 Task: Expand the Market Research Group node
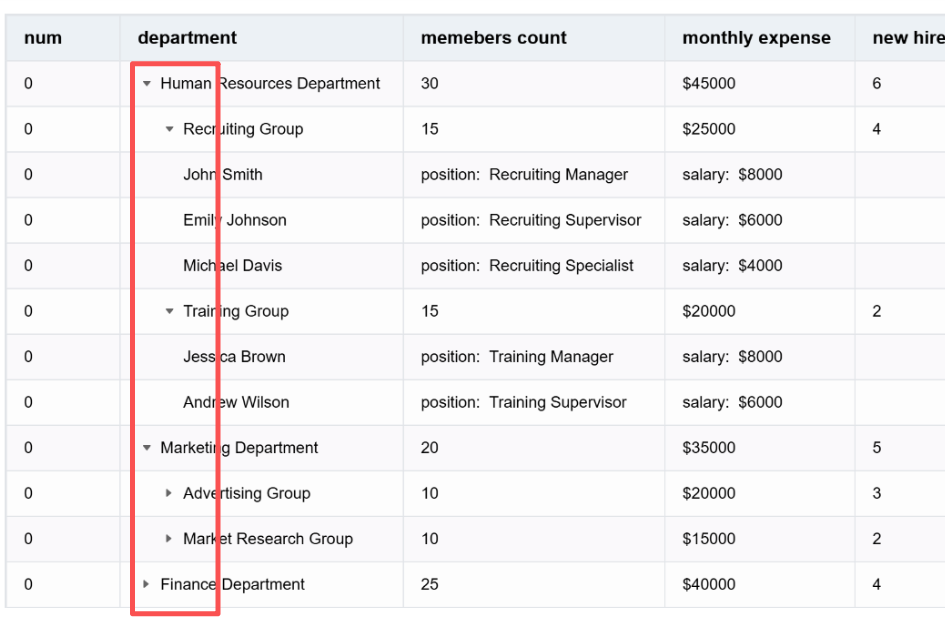(170, 539)
